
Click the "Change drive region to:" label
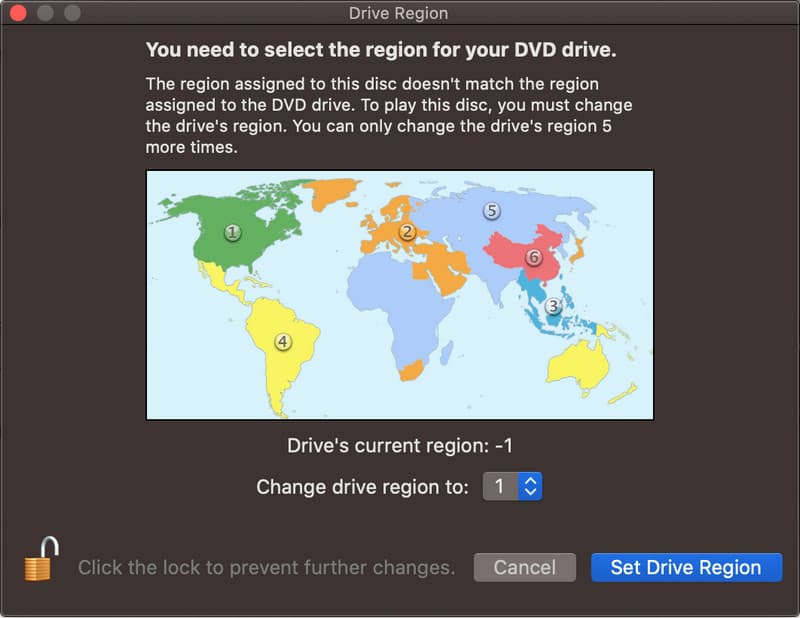pos(363,487)
